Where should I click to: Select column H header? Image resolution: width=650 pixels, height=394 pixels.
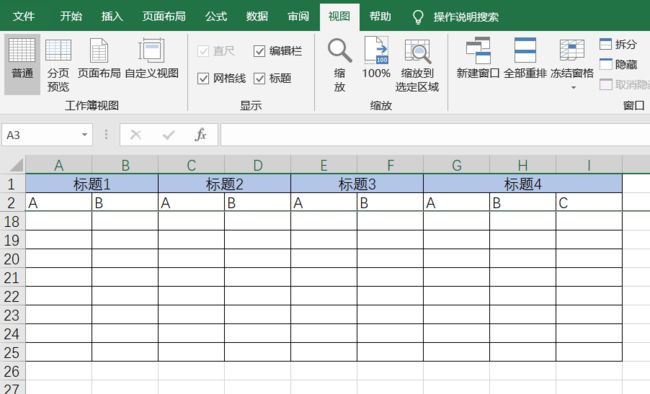(x=523, y=165)
